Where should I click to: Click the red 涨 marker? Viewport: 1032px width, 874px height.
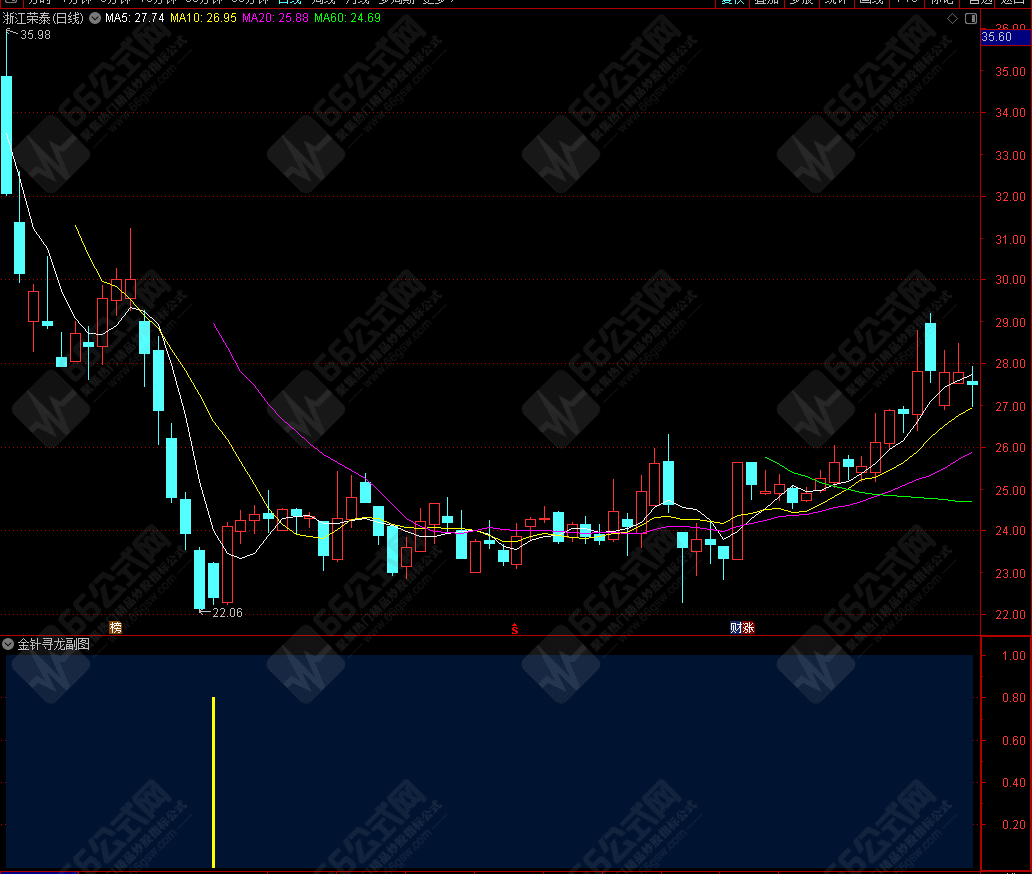[x=749, y=628]
